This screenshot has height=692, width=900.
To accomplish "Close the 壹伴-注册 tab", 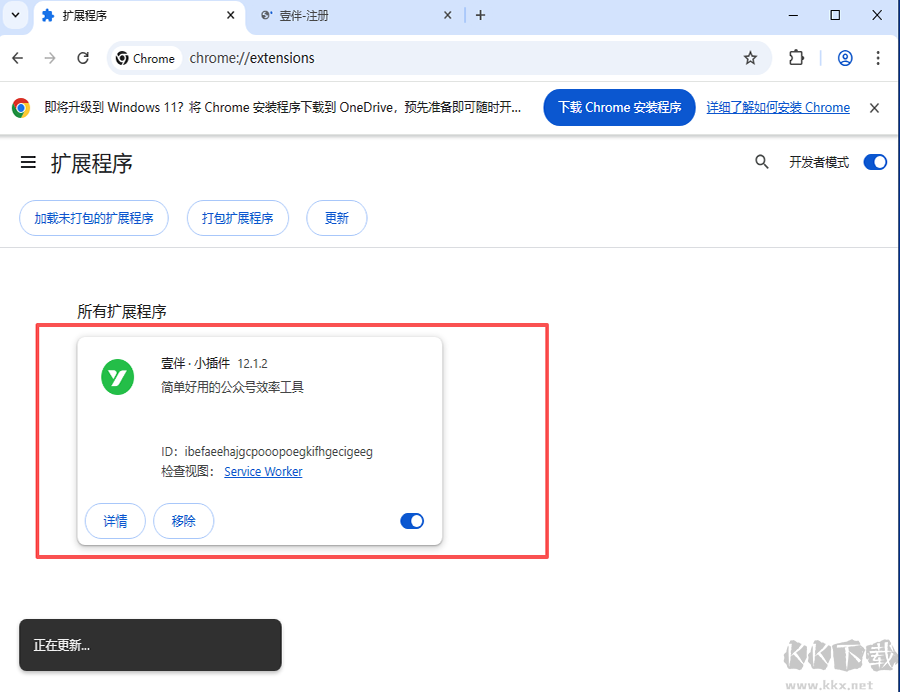I will click(x=448, y=15).
